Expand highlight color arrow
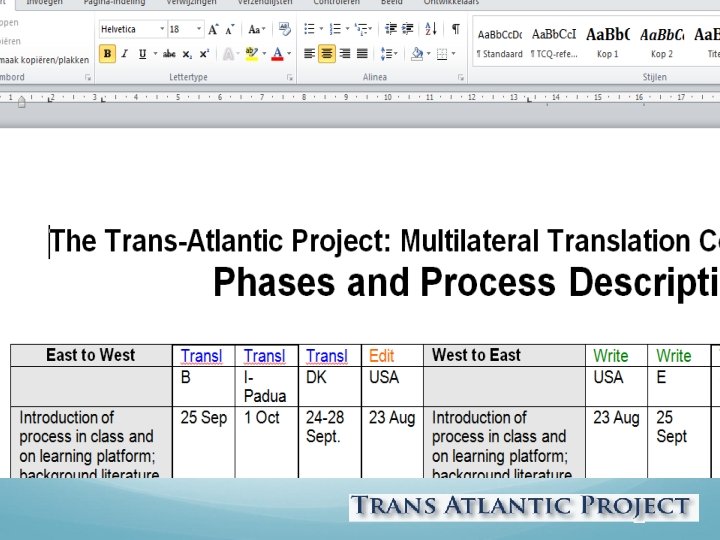The image size is (720, 540). 264,54
